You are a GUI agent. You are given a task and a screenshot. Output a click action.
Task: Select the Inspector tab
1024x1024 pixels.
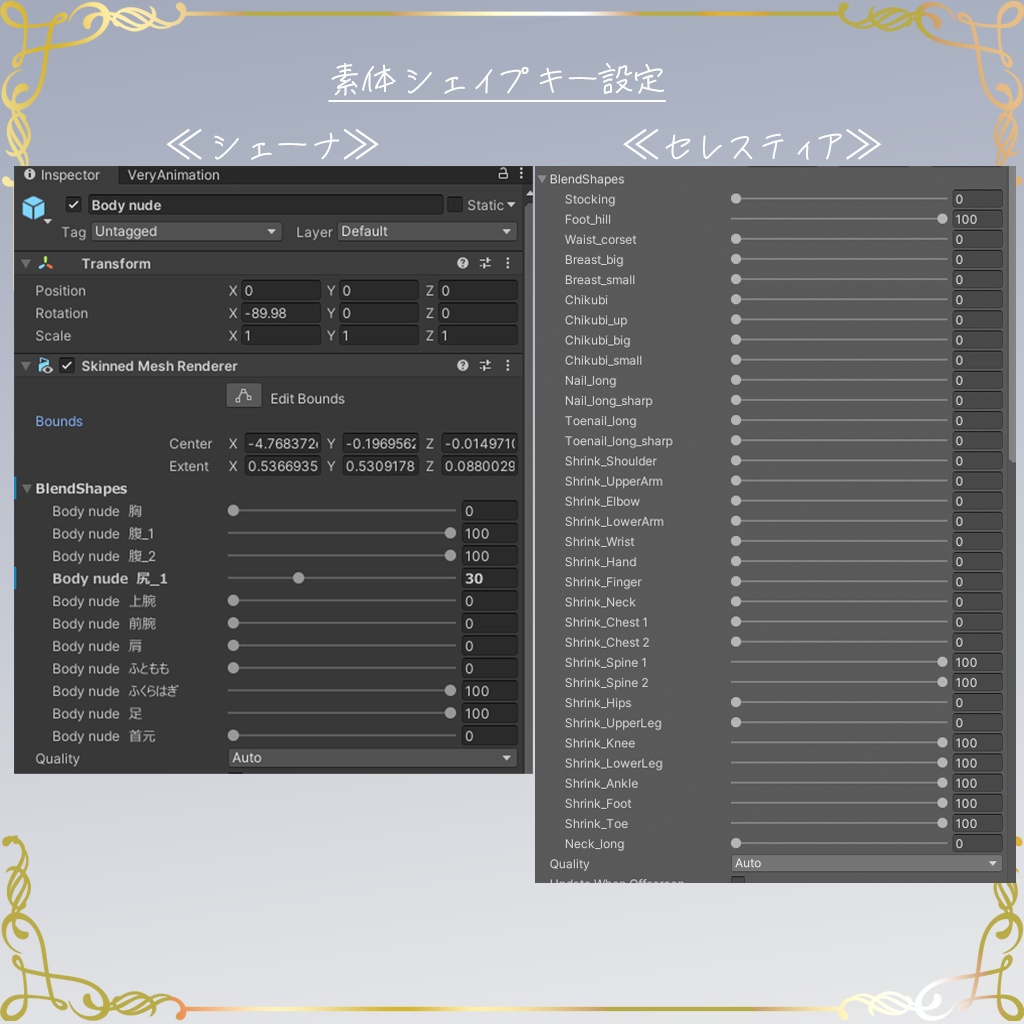70,174
